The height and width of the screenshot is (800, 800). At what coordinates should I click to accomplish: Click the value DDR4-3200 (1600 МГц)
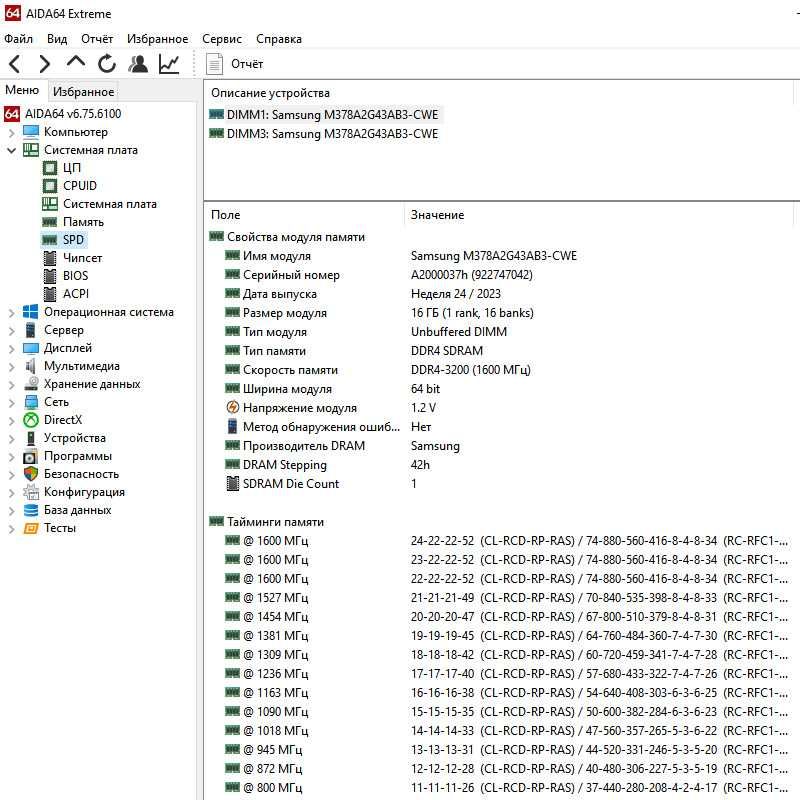pos(470,370)
